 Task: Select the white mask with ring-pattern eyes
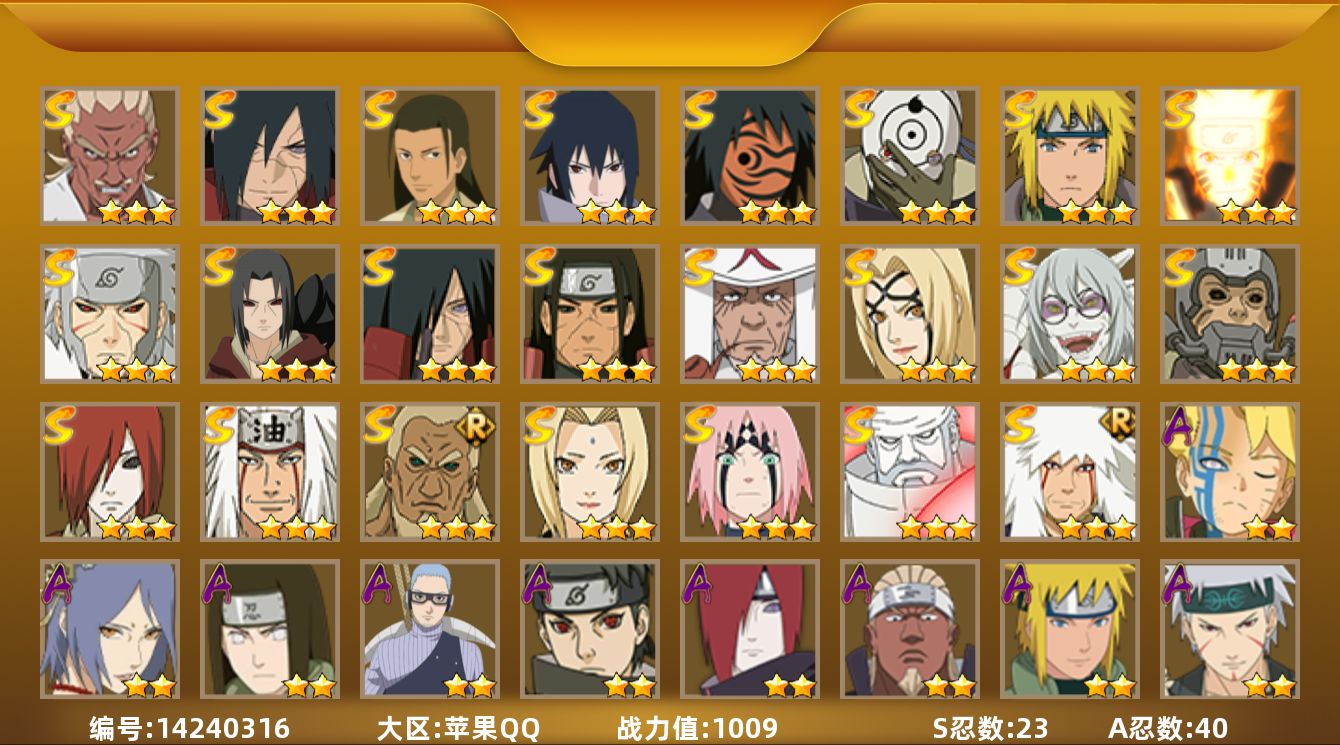(x=910, y=156)
